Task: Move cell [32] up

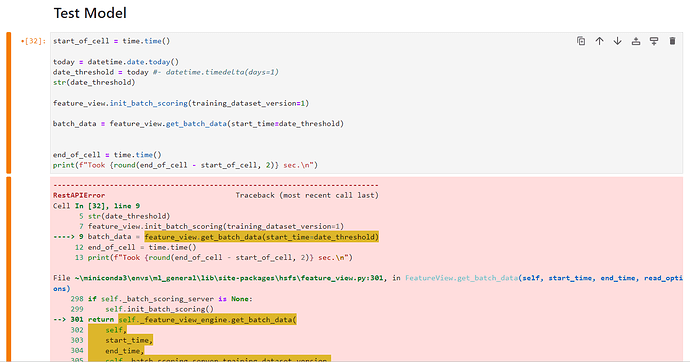Action: pos(599,41)
